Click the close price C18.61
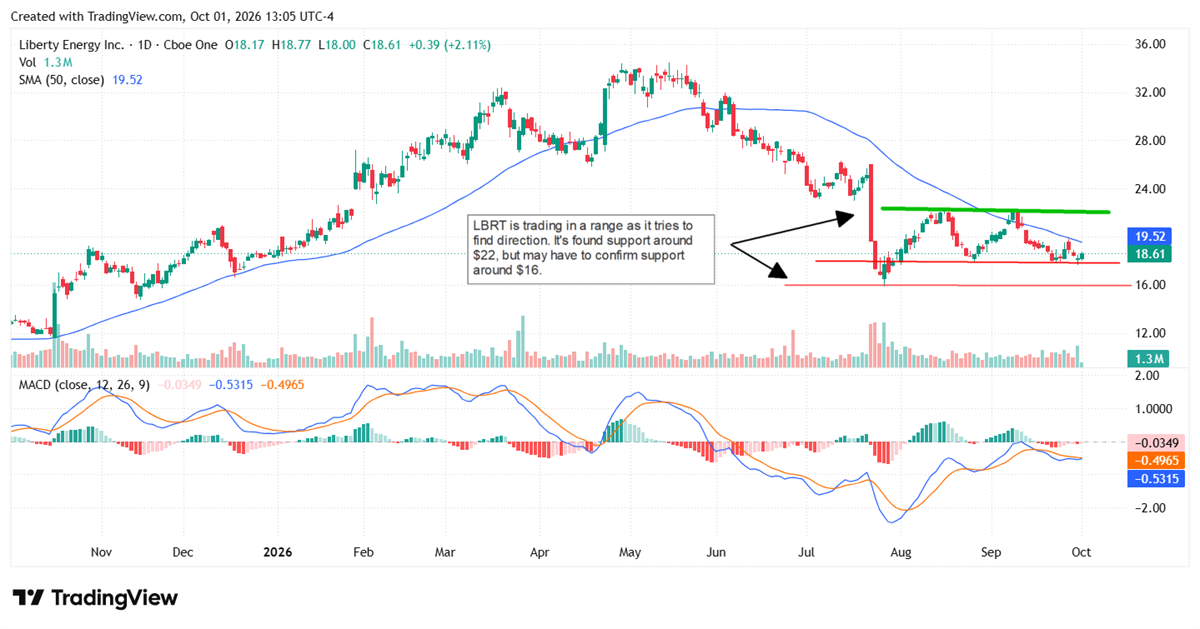Image resolution: width=1200 pixels, height=629 pixels. [x=381, y=45]
